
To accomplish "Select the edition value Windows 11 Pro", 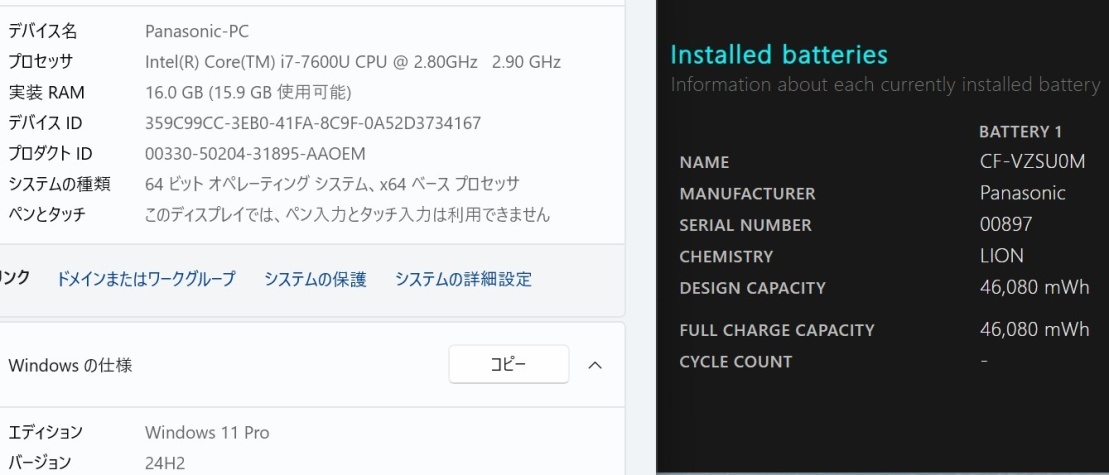I will click(x=207, y=432).
